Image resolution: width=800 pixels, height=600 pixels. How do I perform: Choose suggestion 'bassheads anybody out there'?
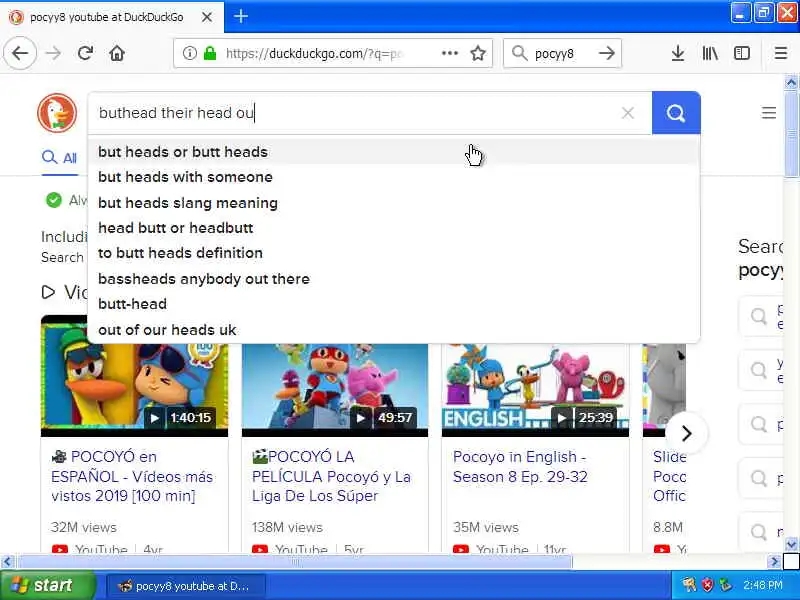tap(393, 279)
